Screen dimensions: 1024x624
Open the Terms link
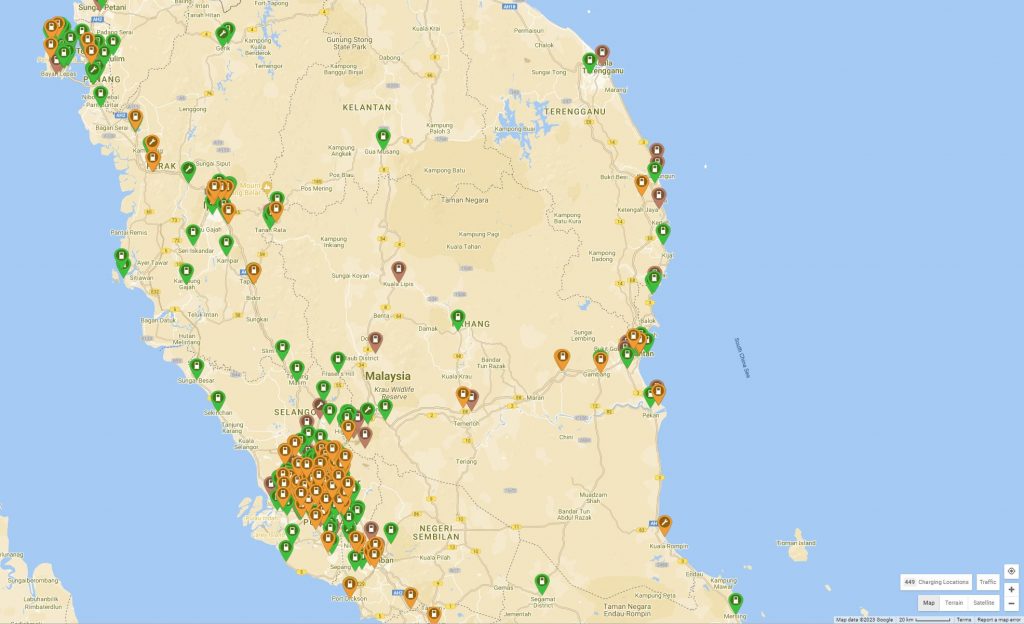(963, 620)
